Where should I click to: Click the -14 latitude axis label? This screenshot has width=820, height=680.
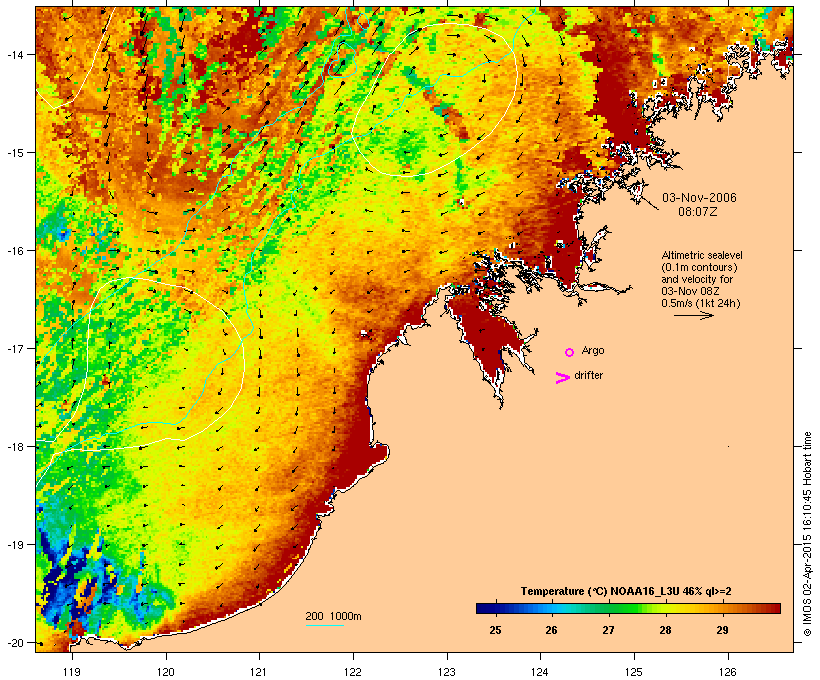click(15, 54)
